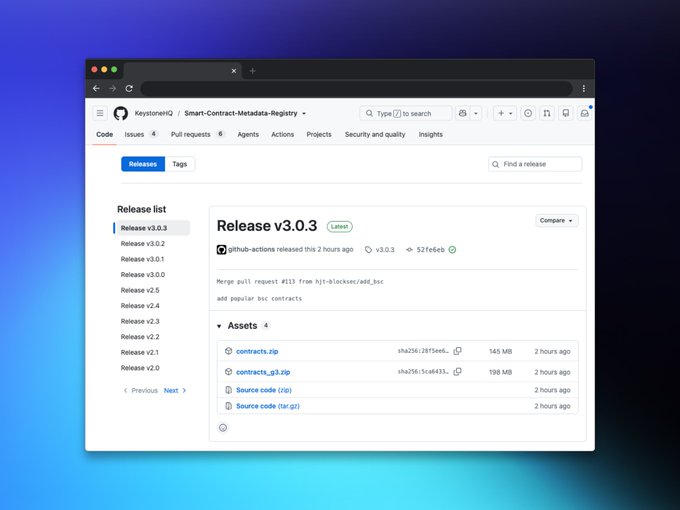Click the green commit status check icon

click(x=452, y=250)
